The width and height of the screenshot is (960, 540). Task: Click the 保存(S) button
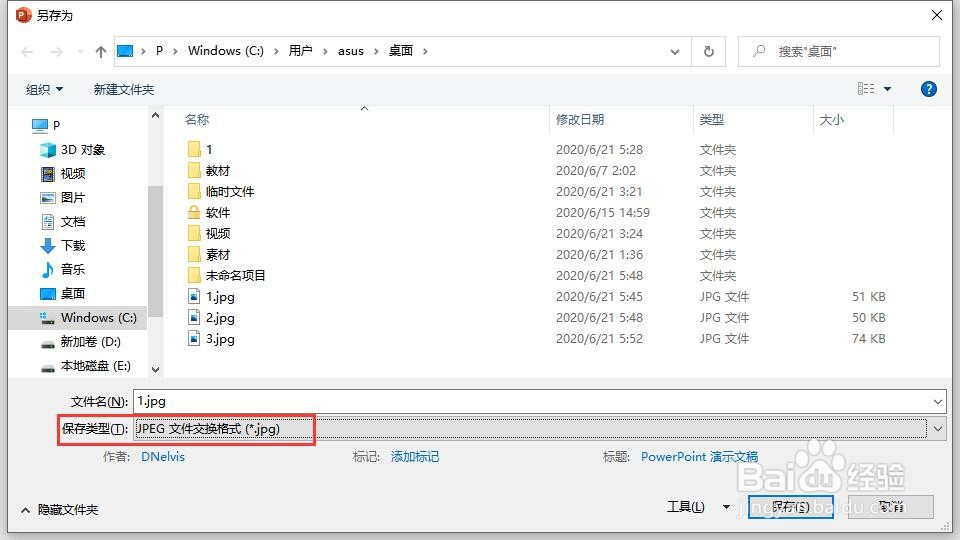[790, 507]
